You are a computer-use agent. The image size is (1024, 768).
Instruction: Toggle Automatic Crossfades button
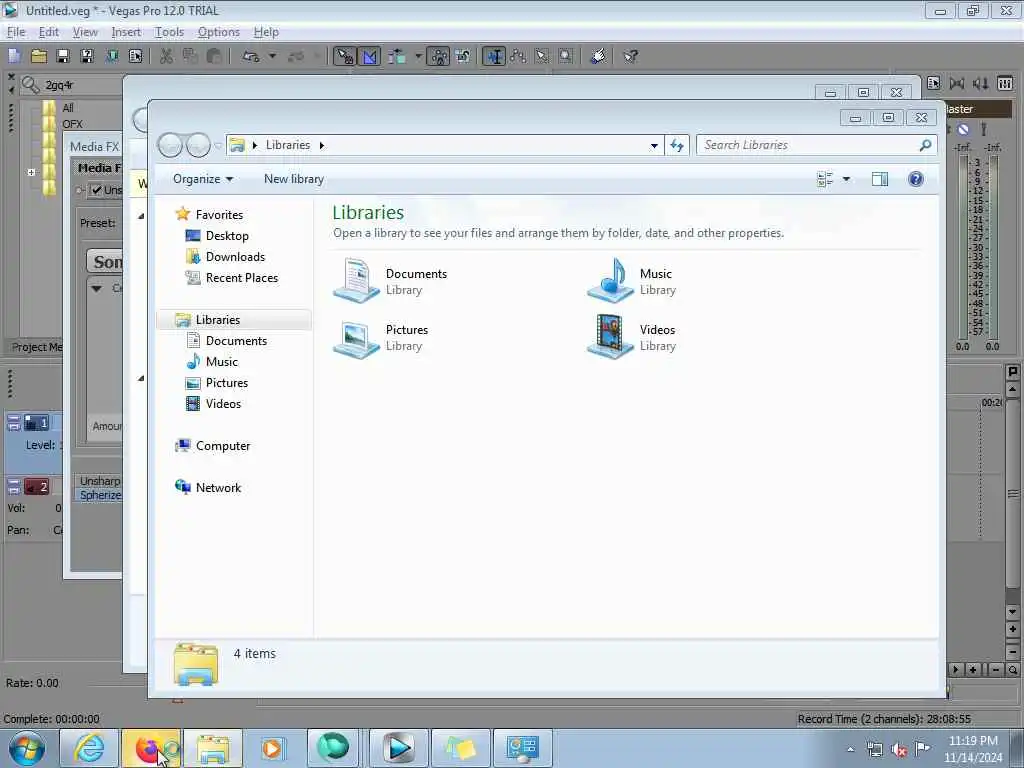tap(369, 57)
